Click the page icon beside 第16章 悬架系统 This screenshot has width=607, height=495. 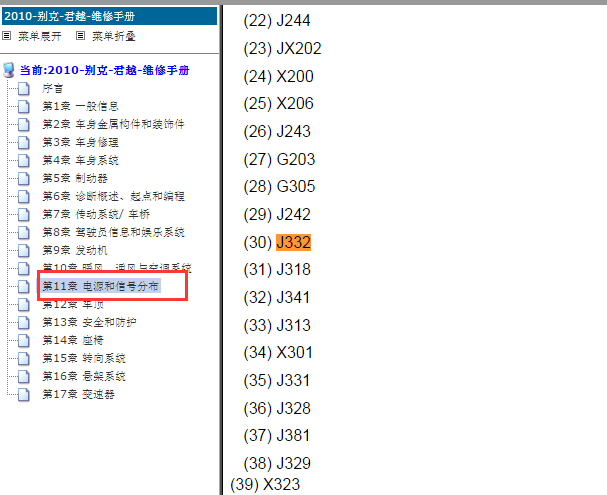[x=24, y=377]
